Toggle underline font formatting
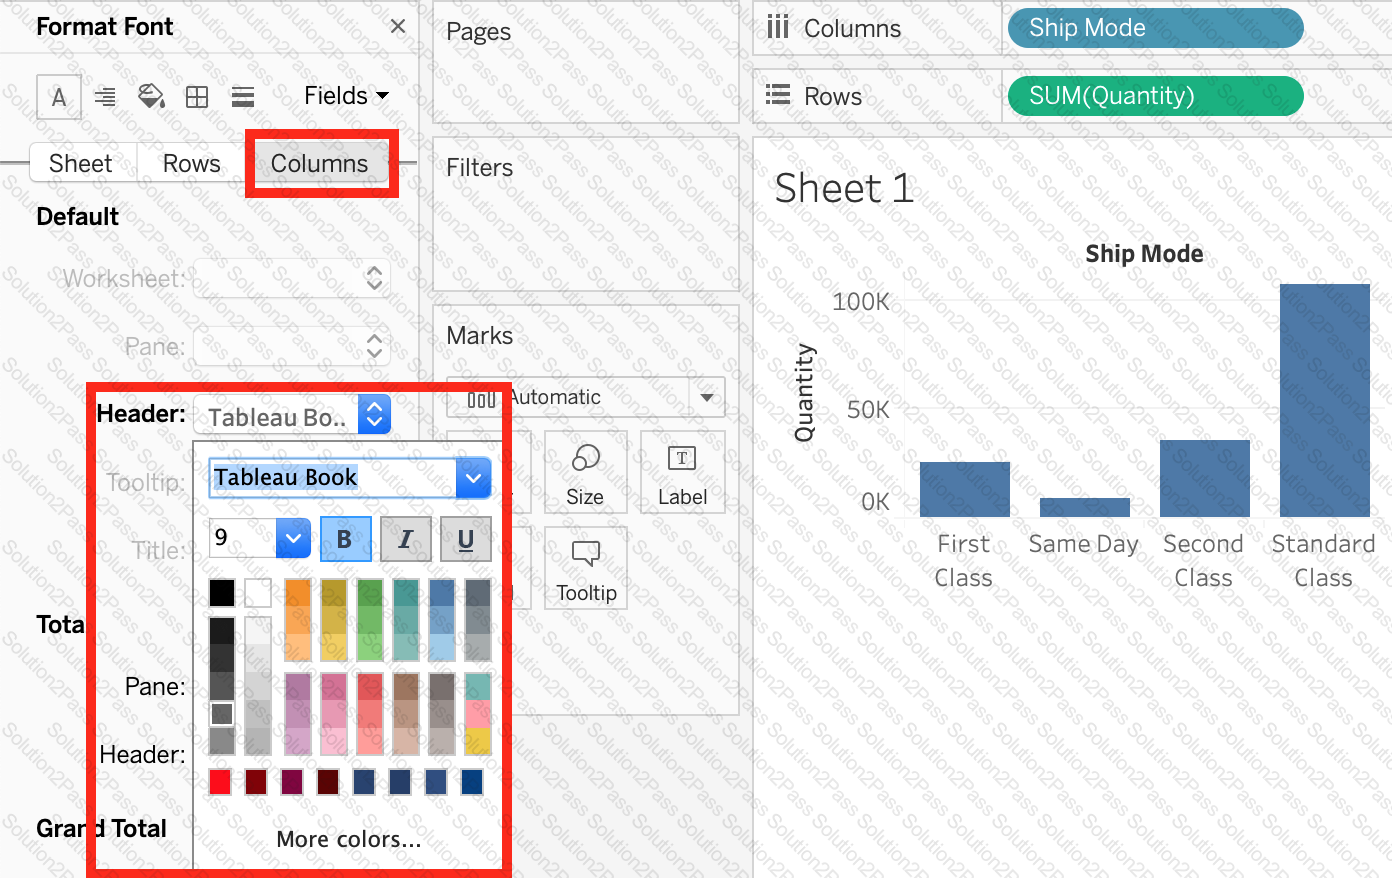 pyautogui.click(x=465, y=540)
